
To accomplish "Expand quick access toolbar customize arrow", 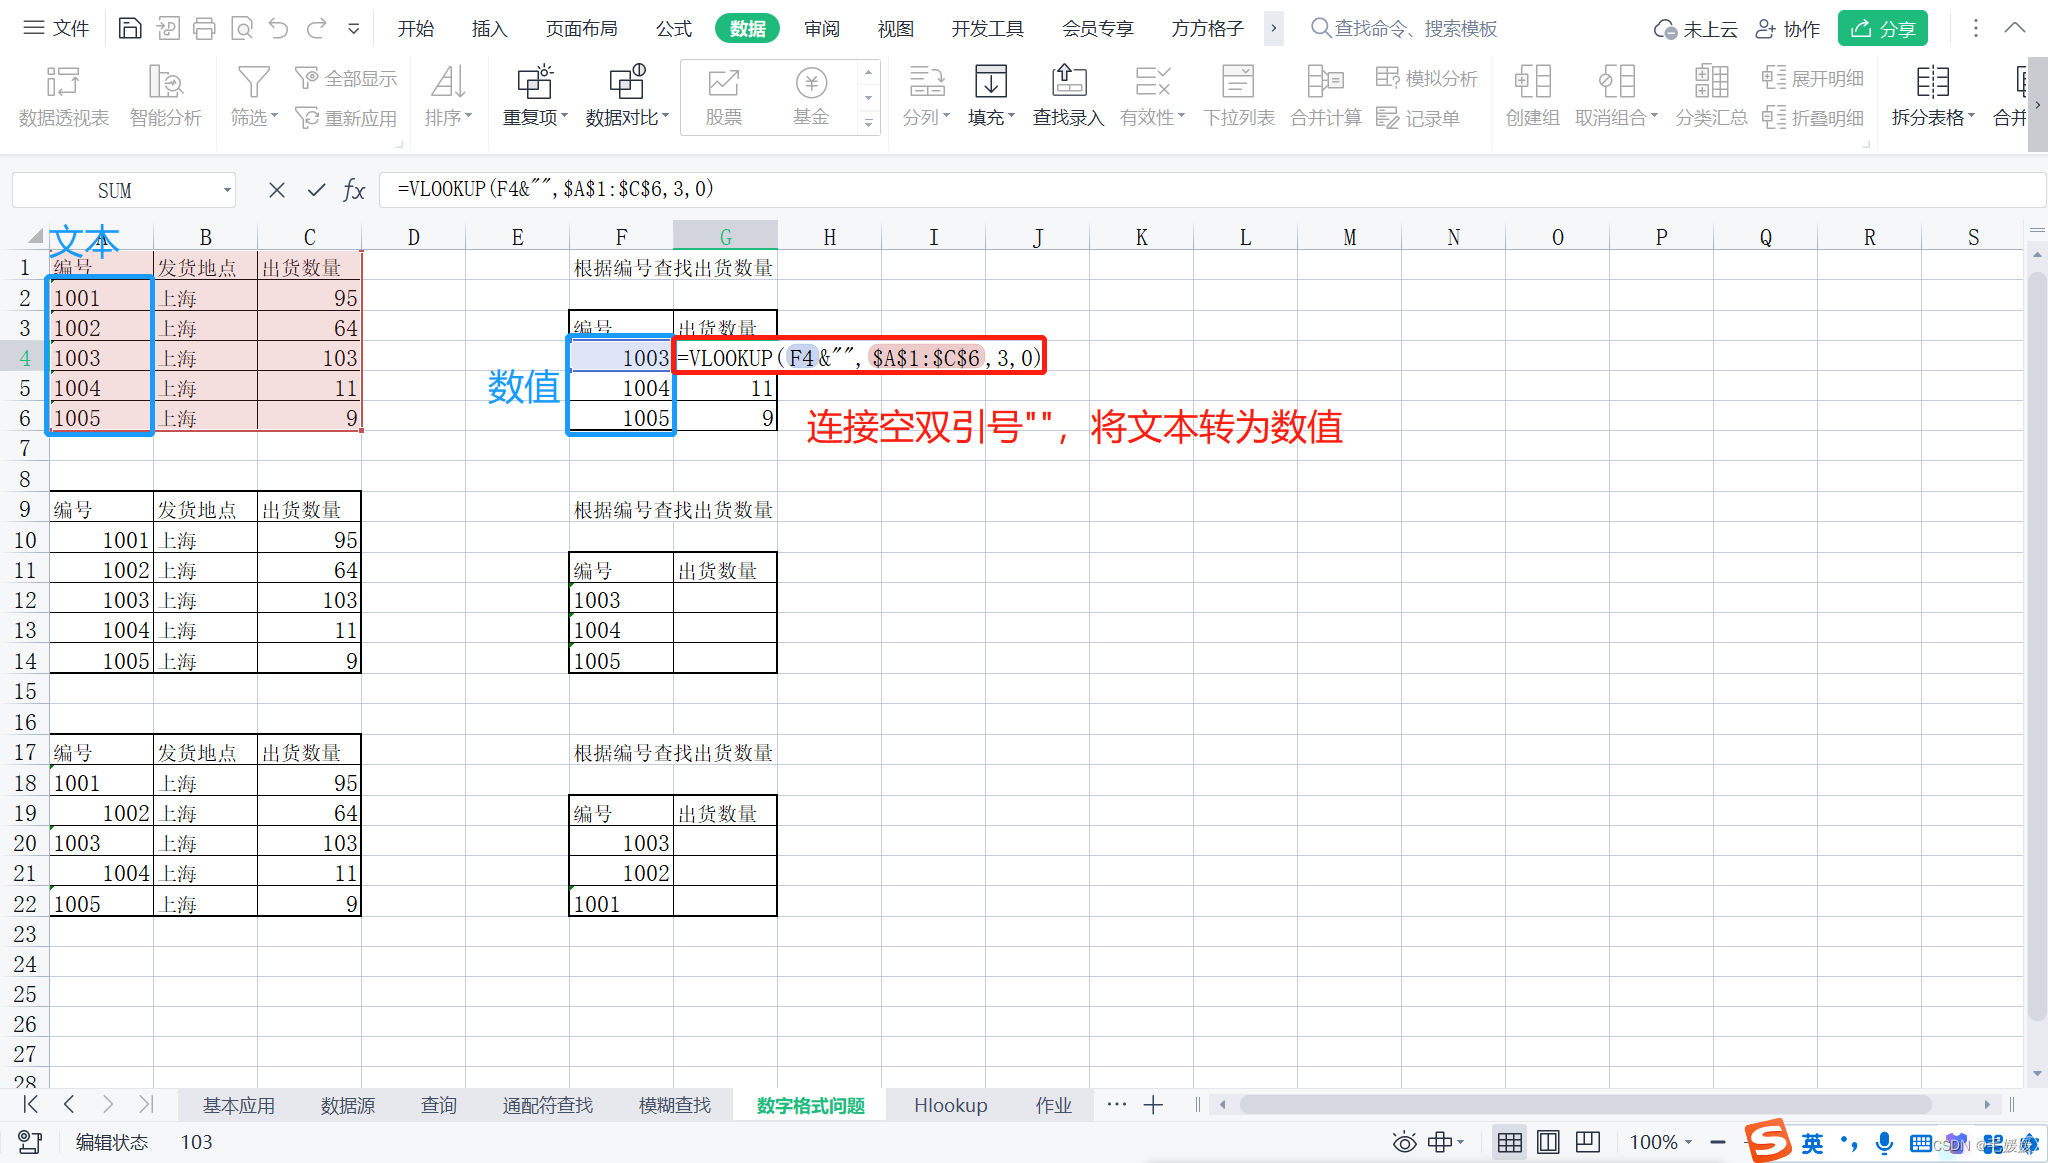I will pyautogui.click(x=353, y=29).
